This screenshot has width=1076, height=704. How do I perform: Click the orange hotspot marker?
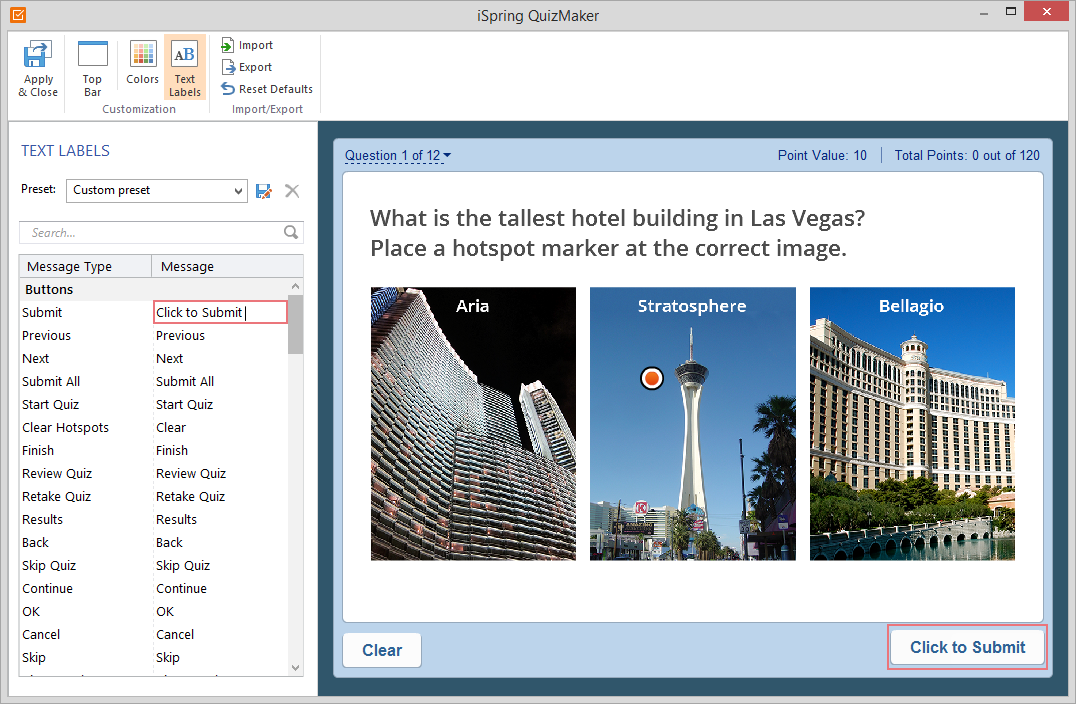(x=651, y=377)
